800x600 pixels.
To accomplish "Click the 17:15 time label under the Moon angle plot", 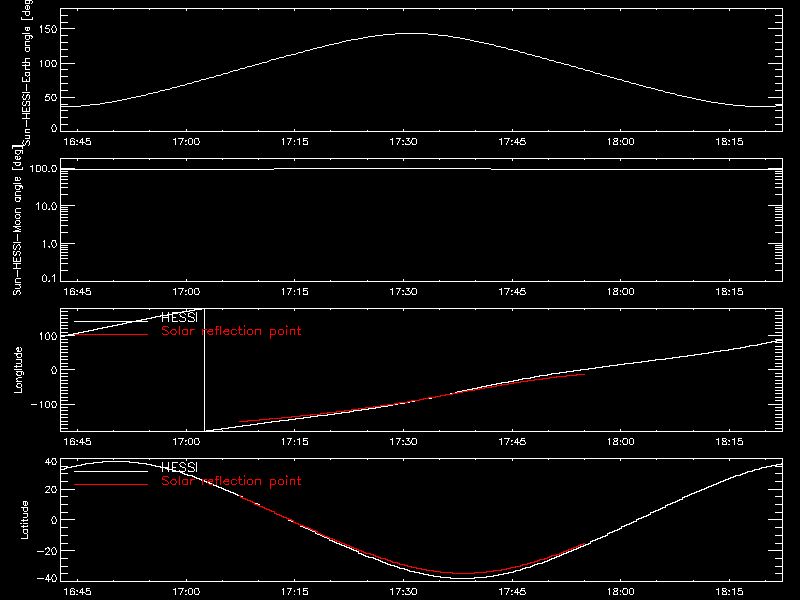I will [x=294, y=292].
